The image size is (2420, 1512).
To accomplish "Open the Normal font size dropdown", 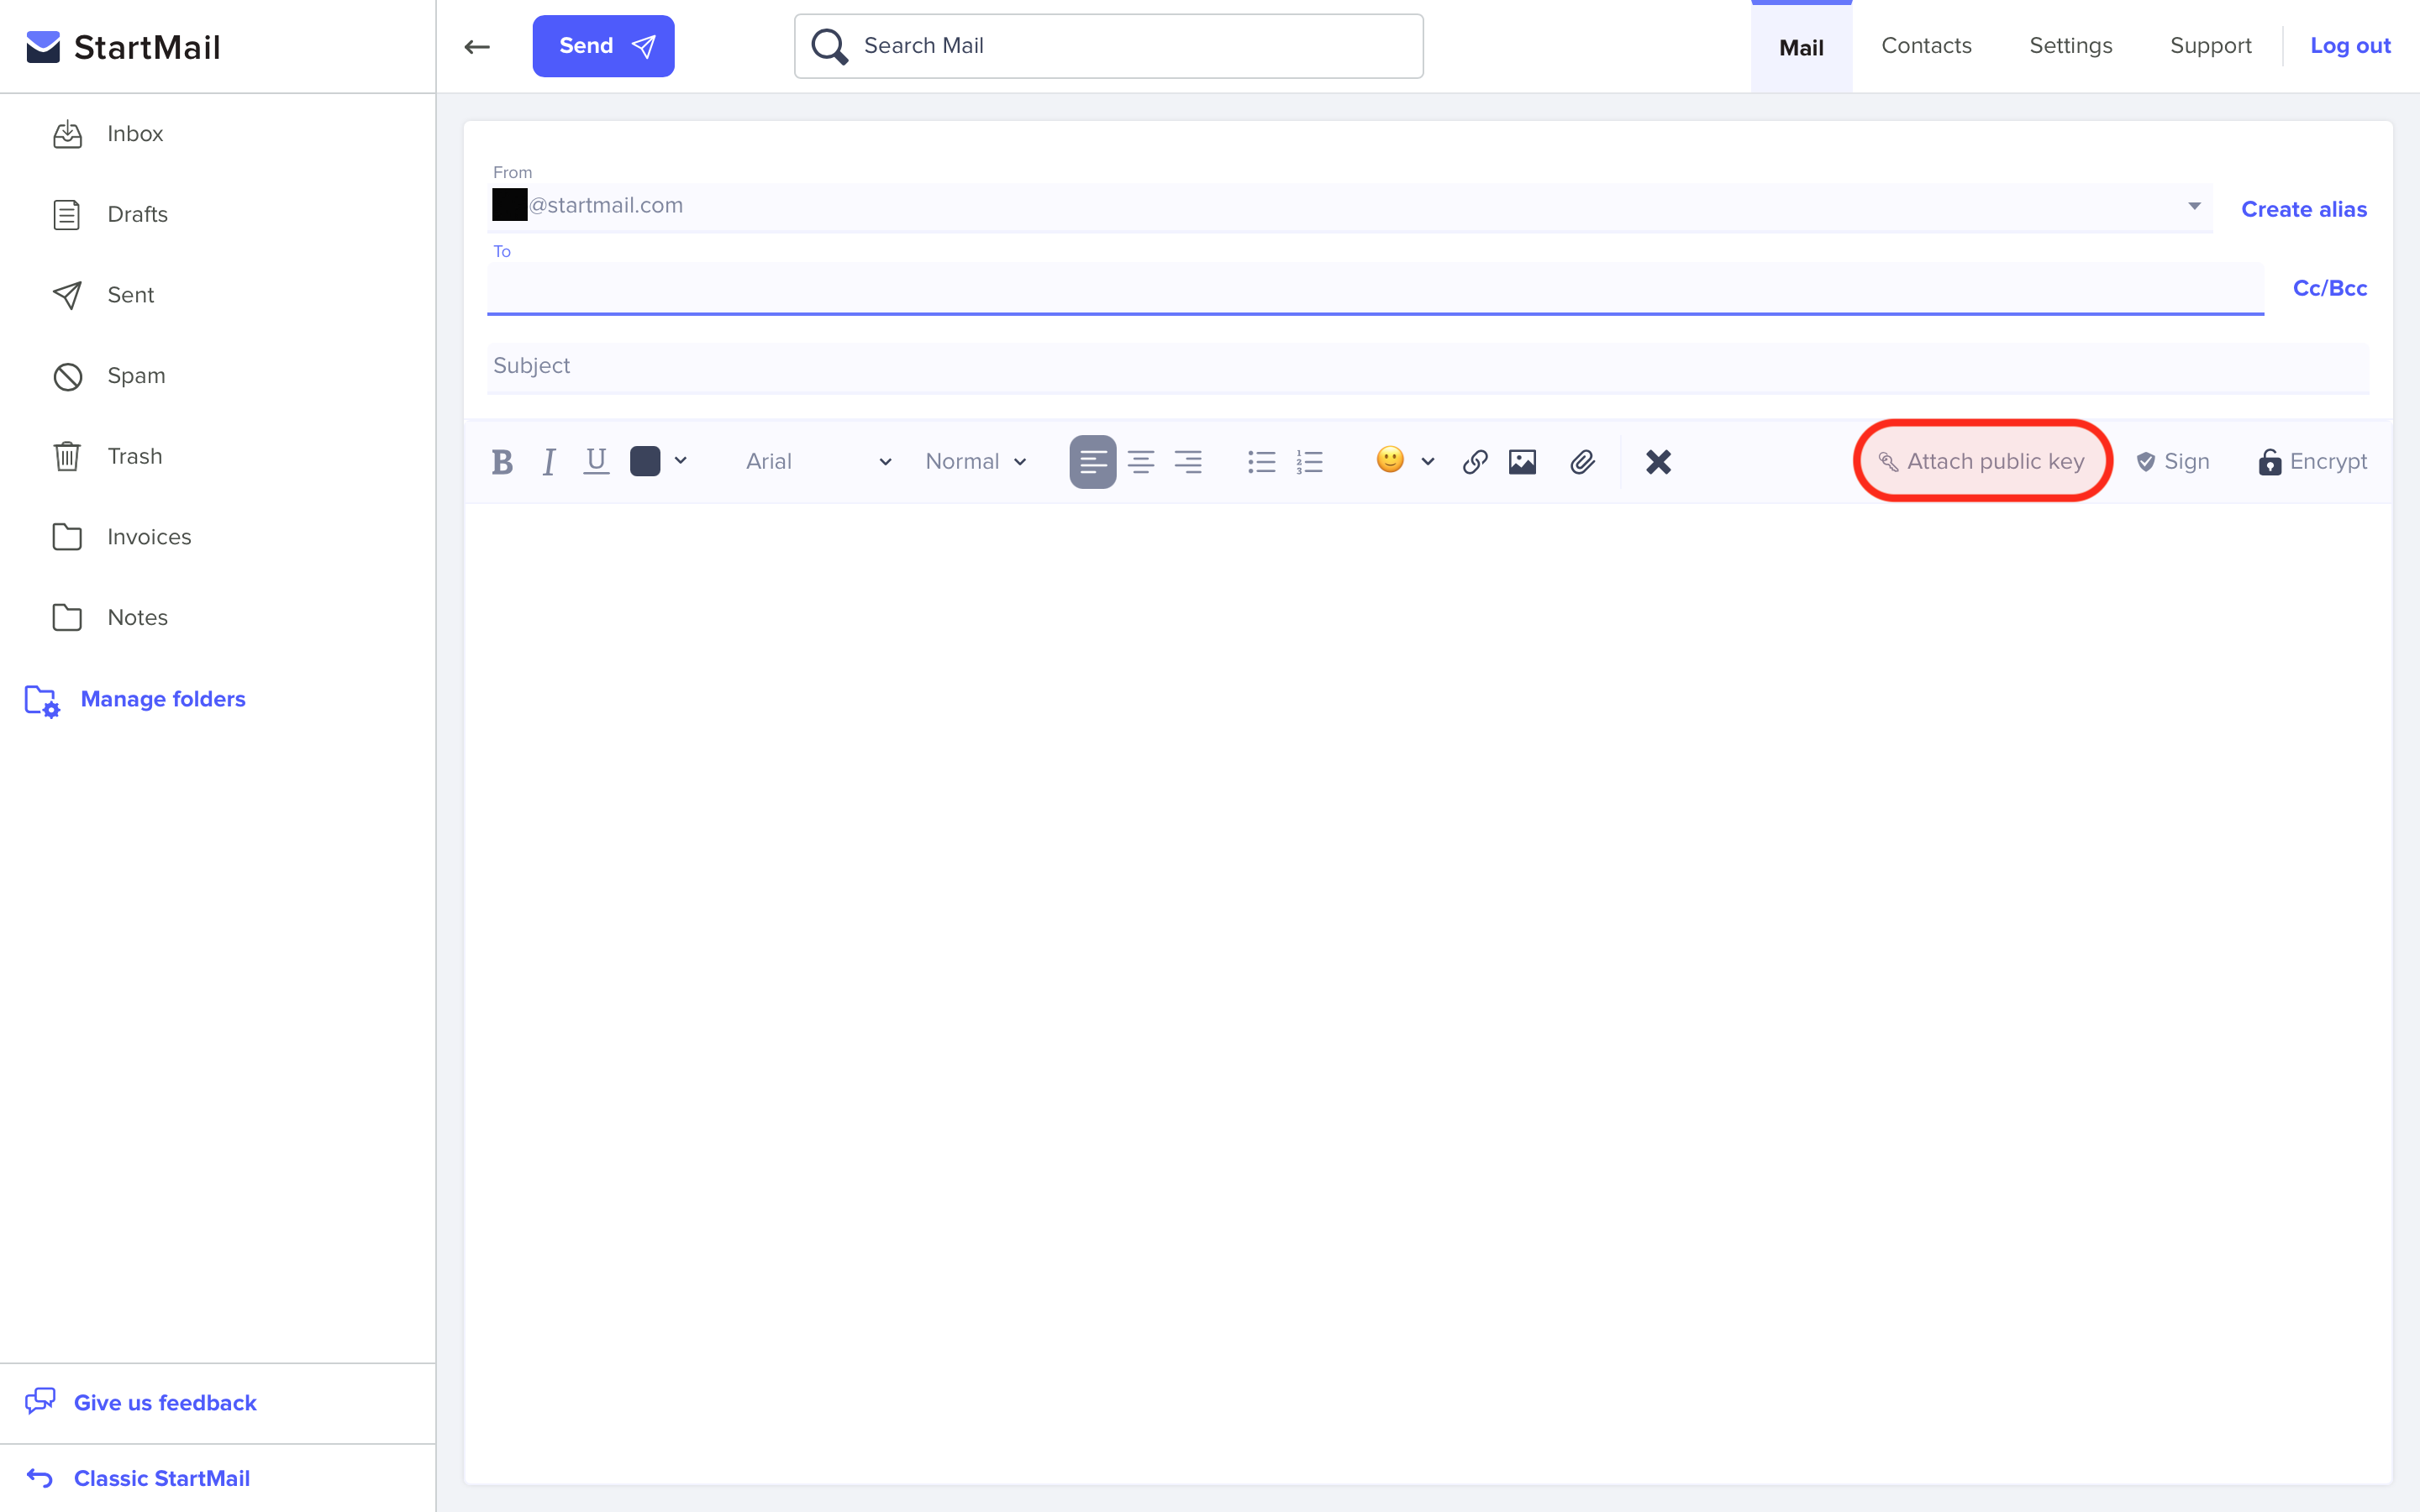I will [976, 461].
